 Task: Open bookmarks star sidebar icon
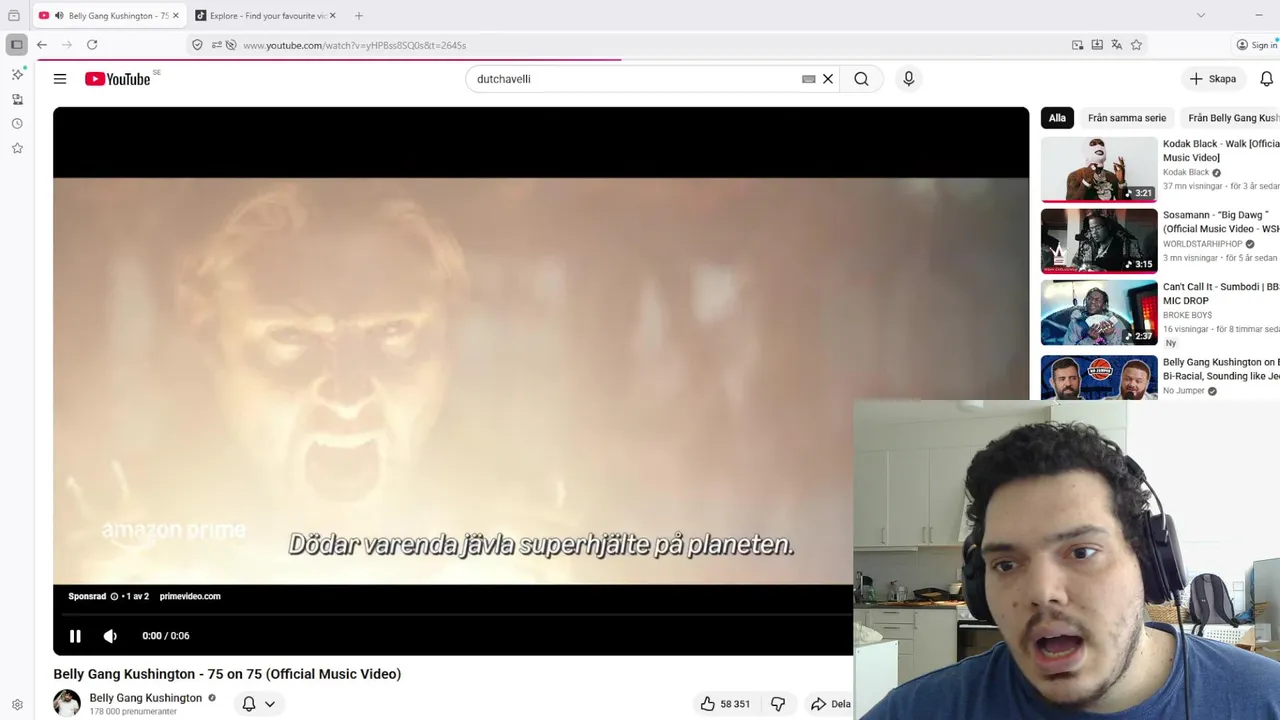click(17, 148)
